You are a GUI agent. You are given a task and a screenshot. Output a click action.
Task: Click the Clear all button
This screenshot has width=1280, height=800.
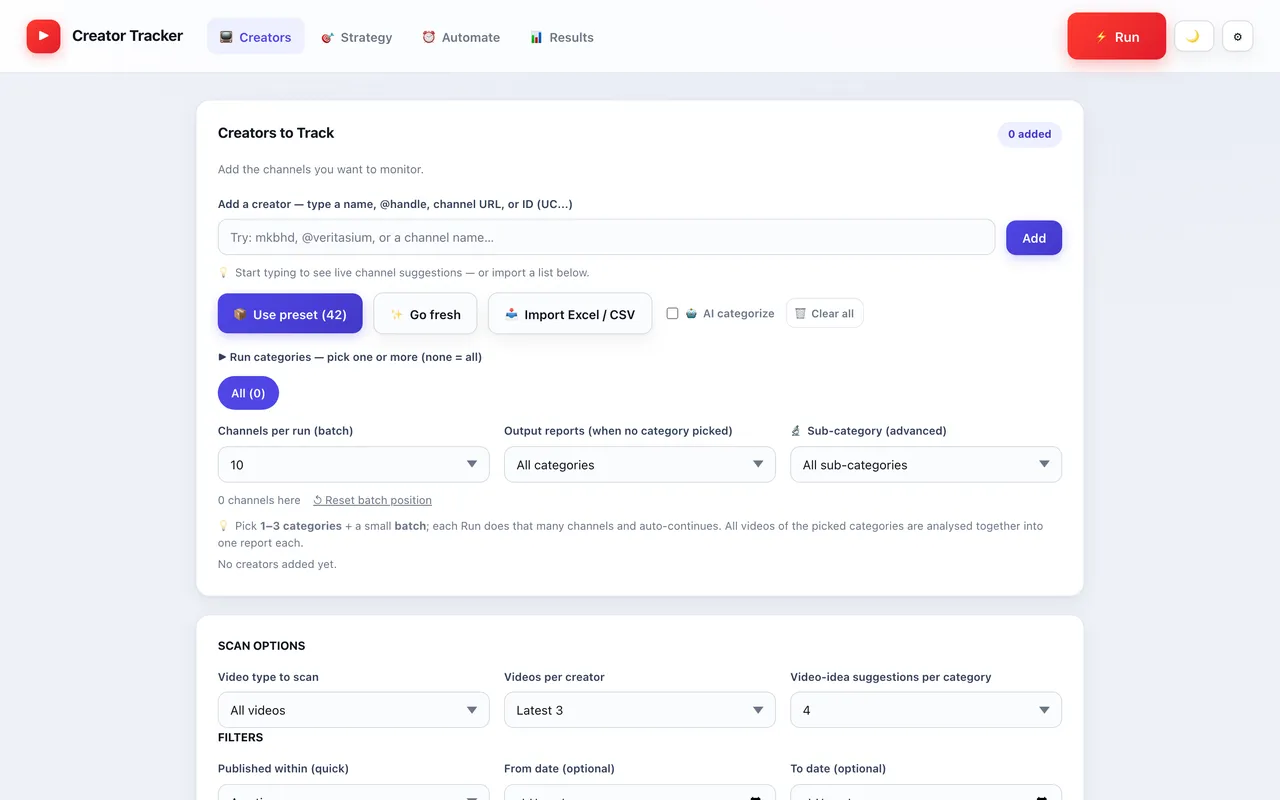824,313
